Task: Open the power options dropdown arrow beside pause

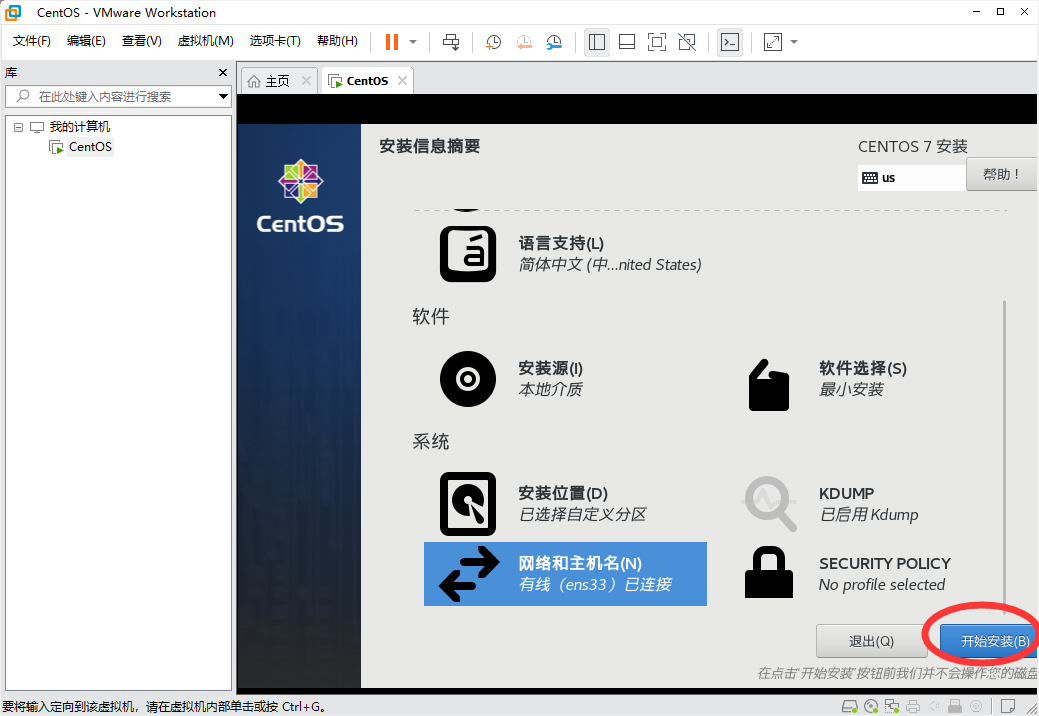Action: [x=413, y=42]
